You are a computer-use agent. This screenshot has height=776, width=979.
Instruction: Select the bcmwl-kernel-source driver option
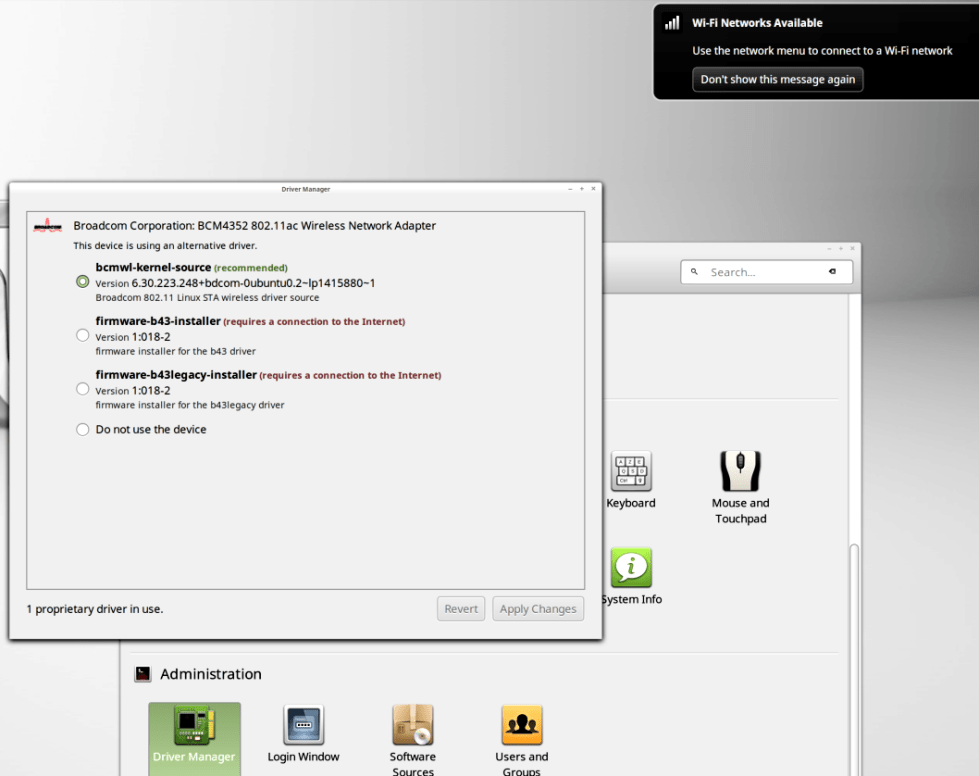tap(83, 282)
